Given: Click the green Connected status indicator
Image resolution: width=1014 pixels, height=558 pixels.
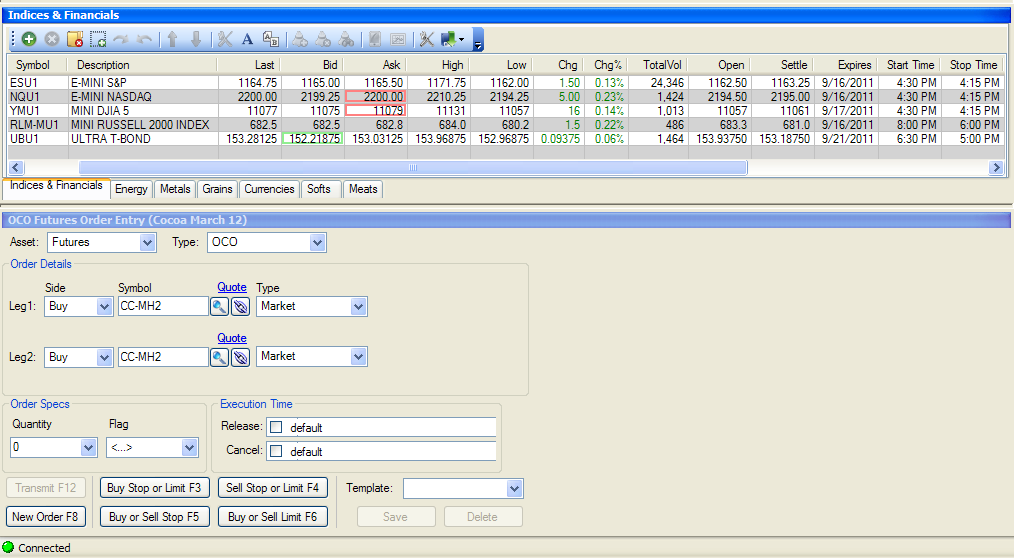Looking at the screenshot, I should [x=8, y=548].
